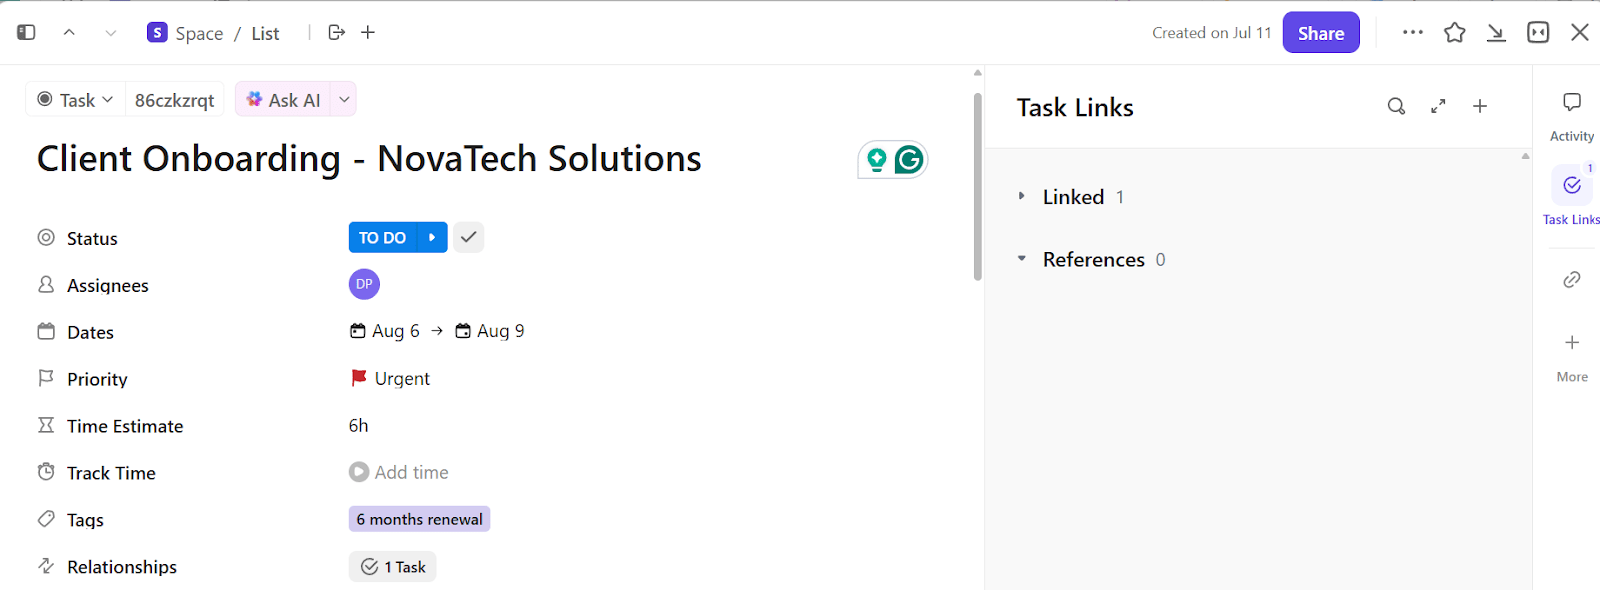The width and height of the screenshot is (1600, 590).
Task: Favorite this task with the star icon
Action: 1454,33
